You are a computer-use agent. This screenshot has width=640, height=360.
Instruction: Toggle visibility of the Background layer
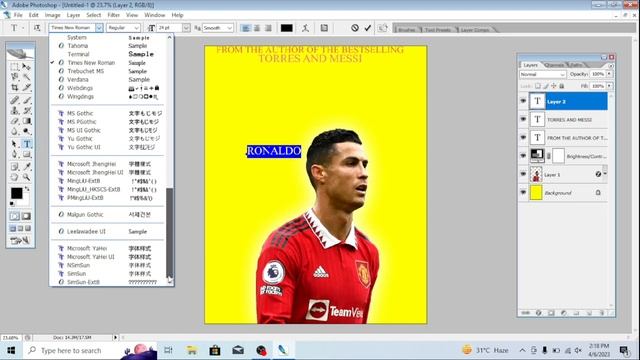point(523,192)
